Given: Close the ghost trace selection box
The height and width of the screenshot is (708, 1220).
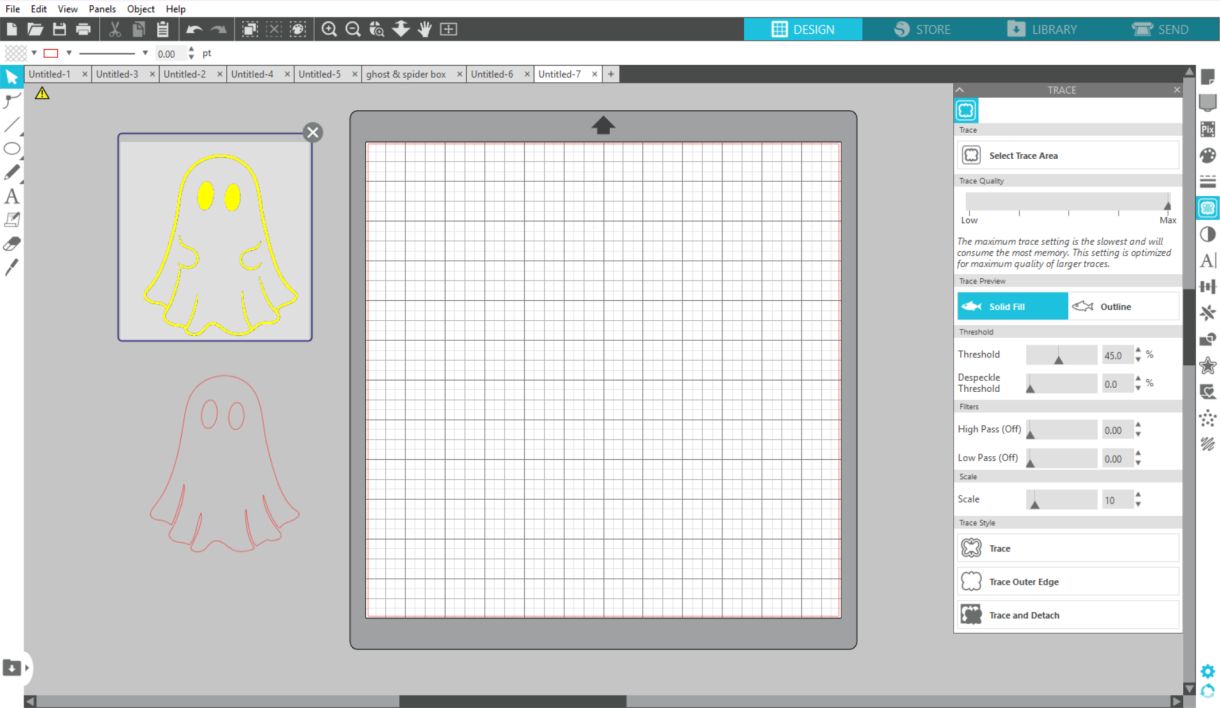Looking at the screenshot, I should pyautogui.click(x=313, y=132).
